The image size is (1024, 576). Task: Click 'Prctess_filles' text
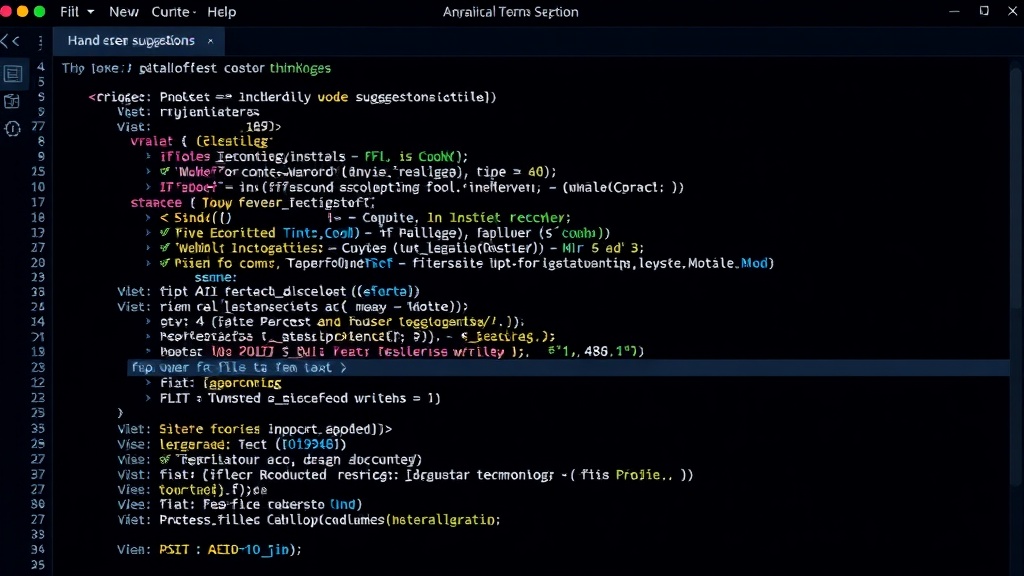(210, 520)
